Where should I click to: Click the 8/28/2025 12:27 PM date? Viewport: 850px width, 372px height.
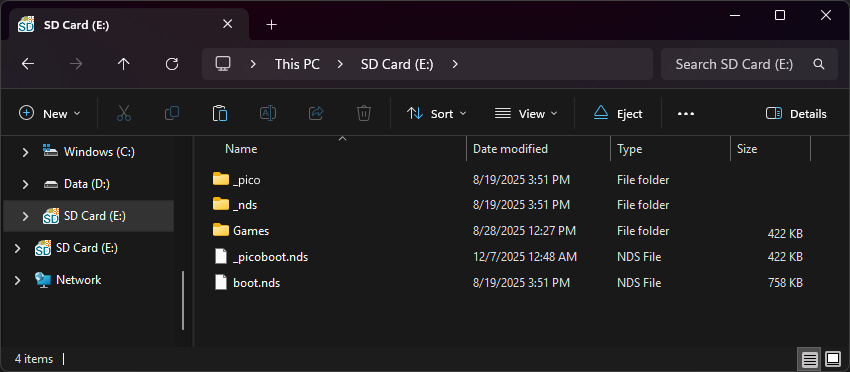(x=524, y=231)
